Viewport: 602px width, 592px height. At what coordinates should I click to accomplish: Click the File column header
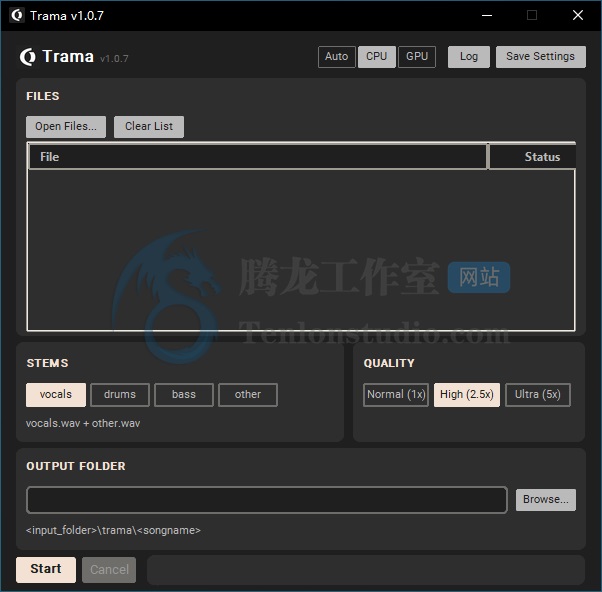[x=258, y=157]
